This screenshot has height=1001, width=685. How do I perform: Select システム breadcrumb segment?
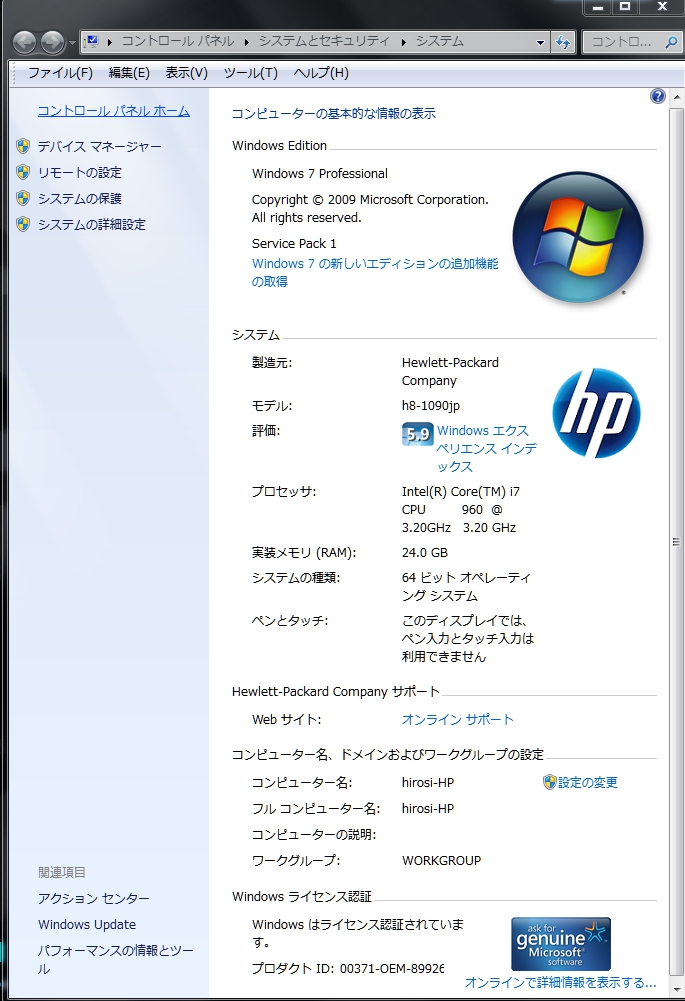(x=440, y=41)
